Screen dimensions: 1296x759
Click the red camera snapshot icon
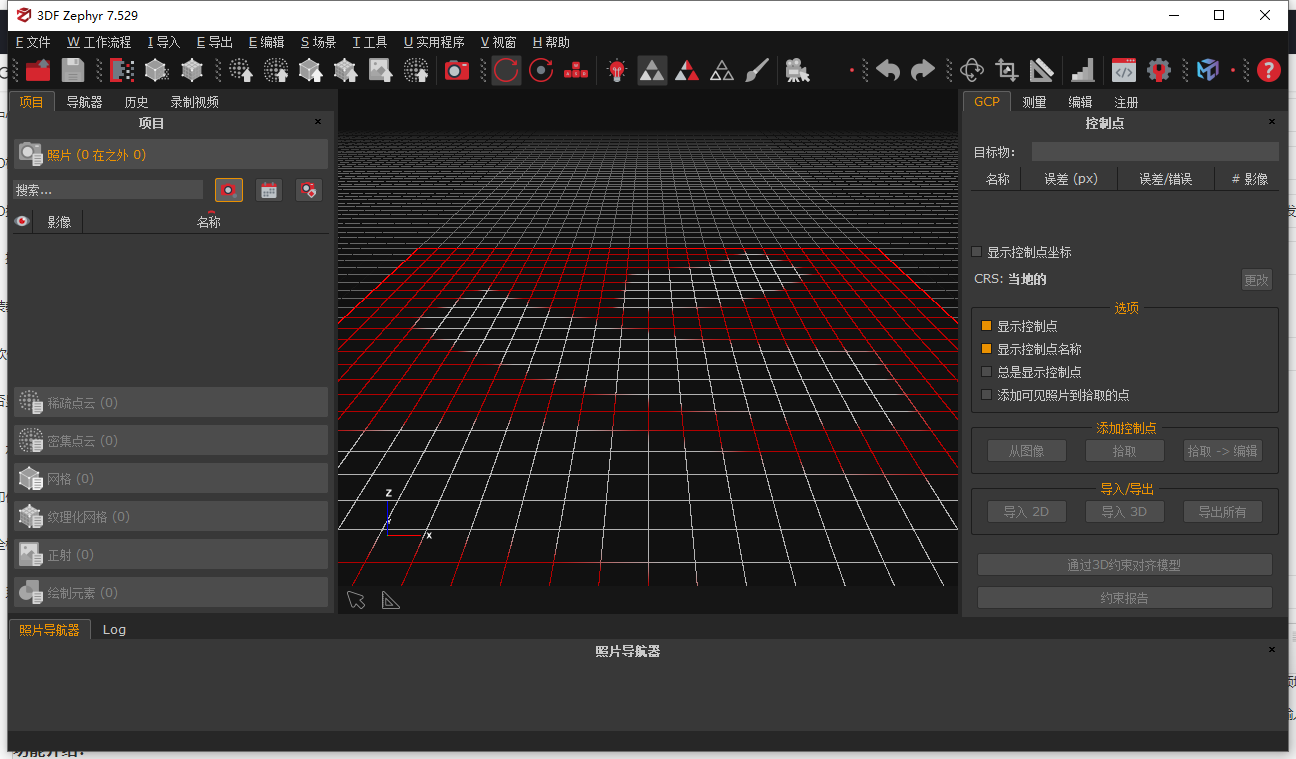coord(457,70)
